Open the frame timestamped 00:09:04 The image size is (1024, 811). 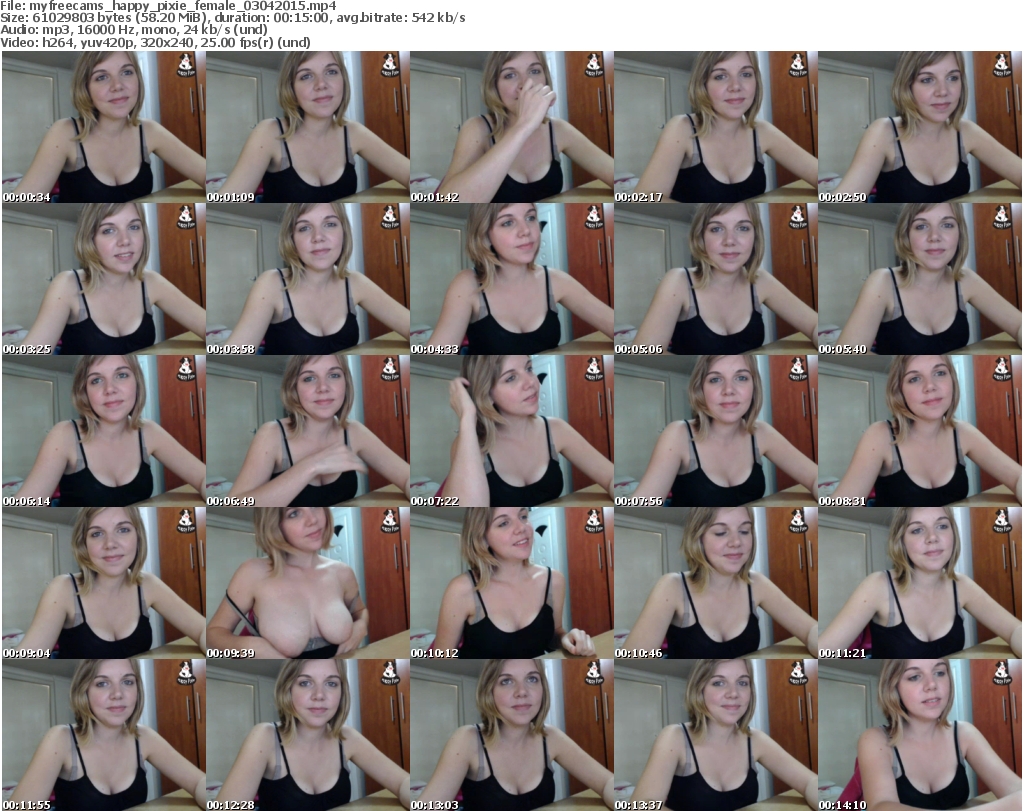click(103, 583)
